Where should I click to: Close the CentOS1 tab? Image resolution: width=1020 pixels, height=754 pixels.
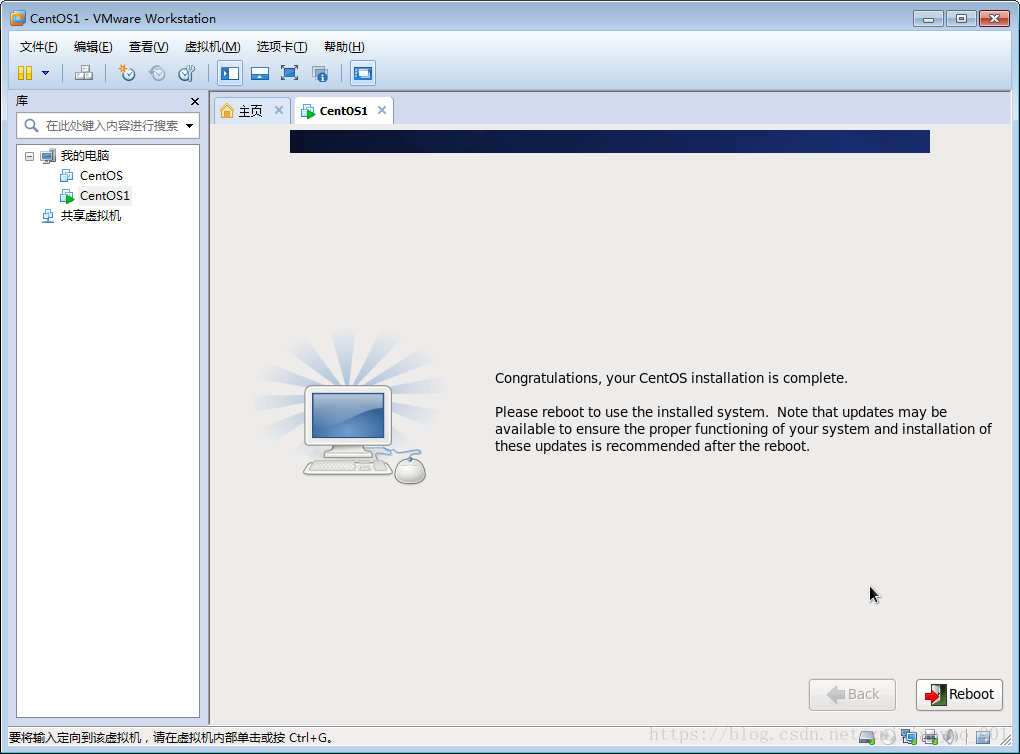tap(382, 110)
